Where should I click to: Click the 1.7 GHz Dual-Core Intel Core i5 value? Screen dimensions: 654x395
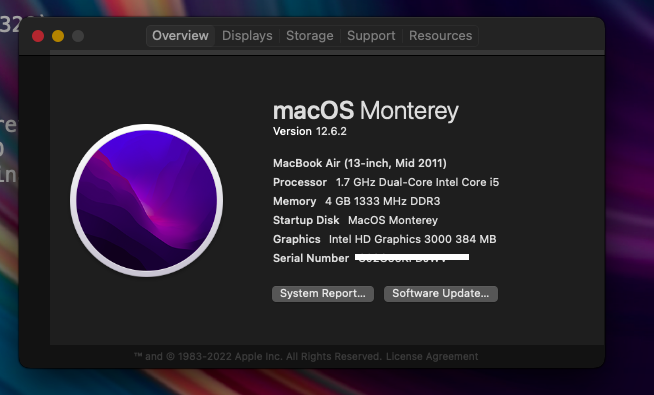click(x=417, y=182)
